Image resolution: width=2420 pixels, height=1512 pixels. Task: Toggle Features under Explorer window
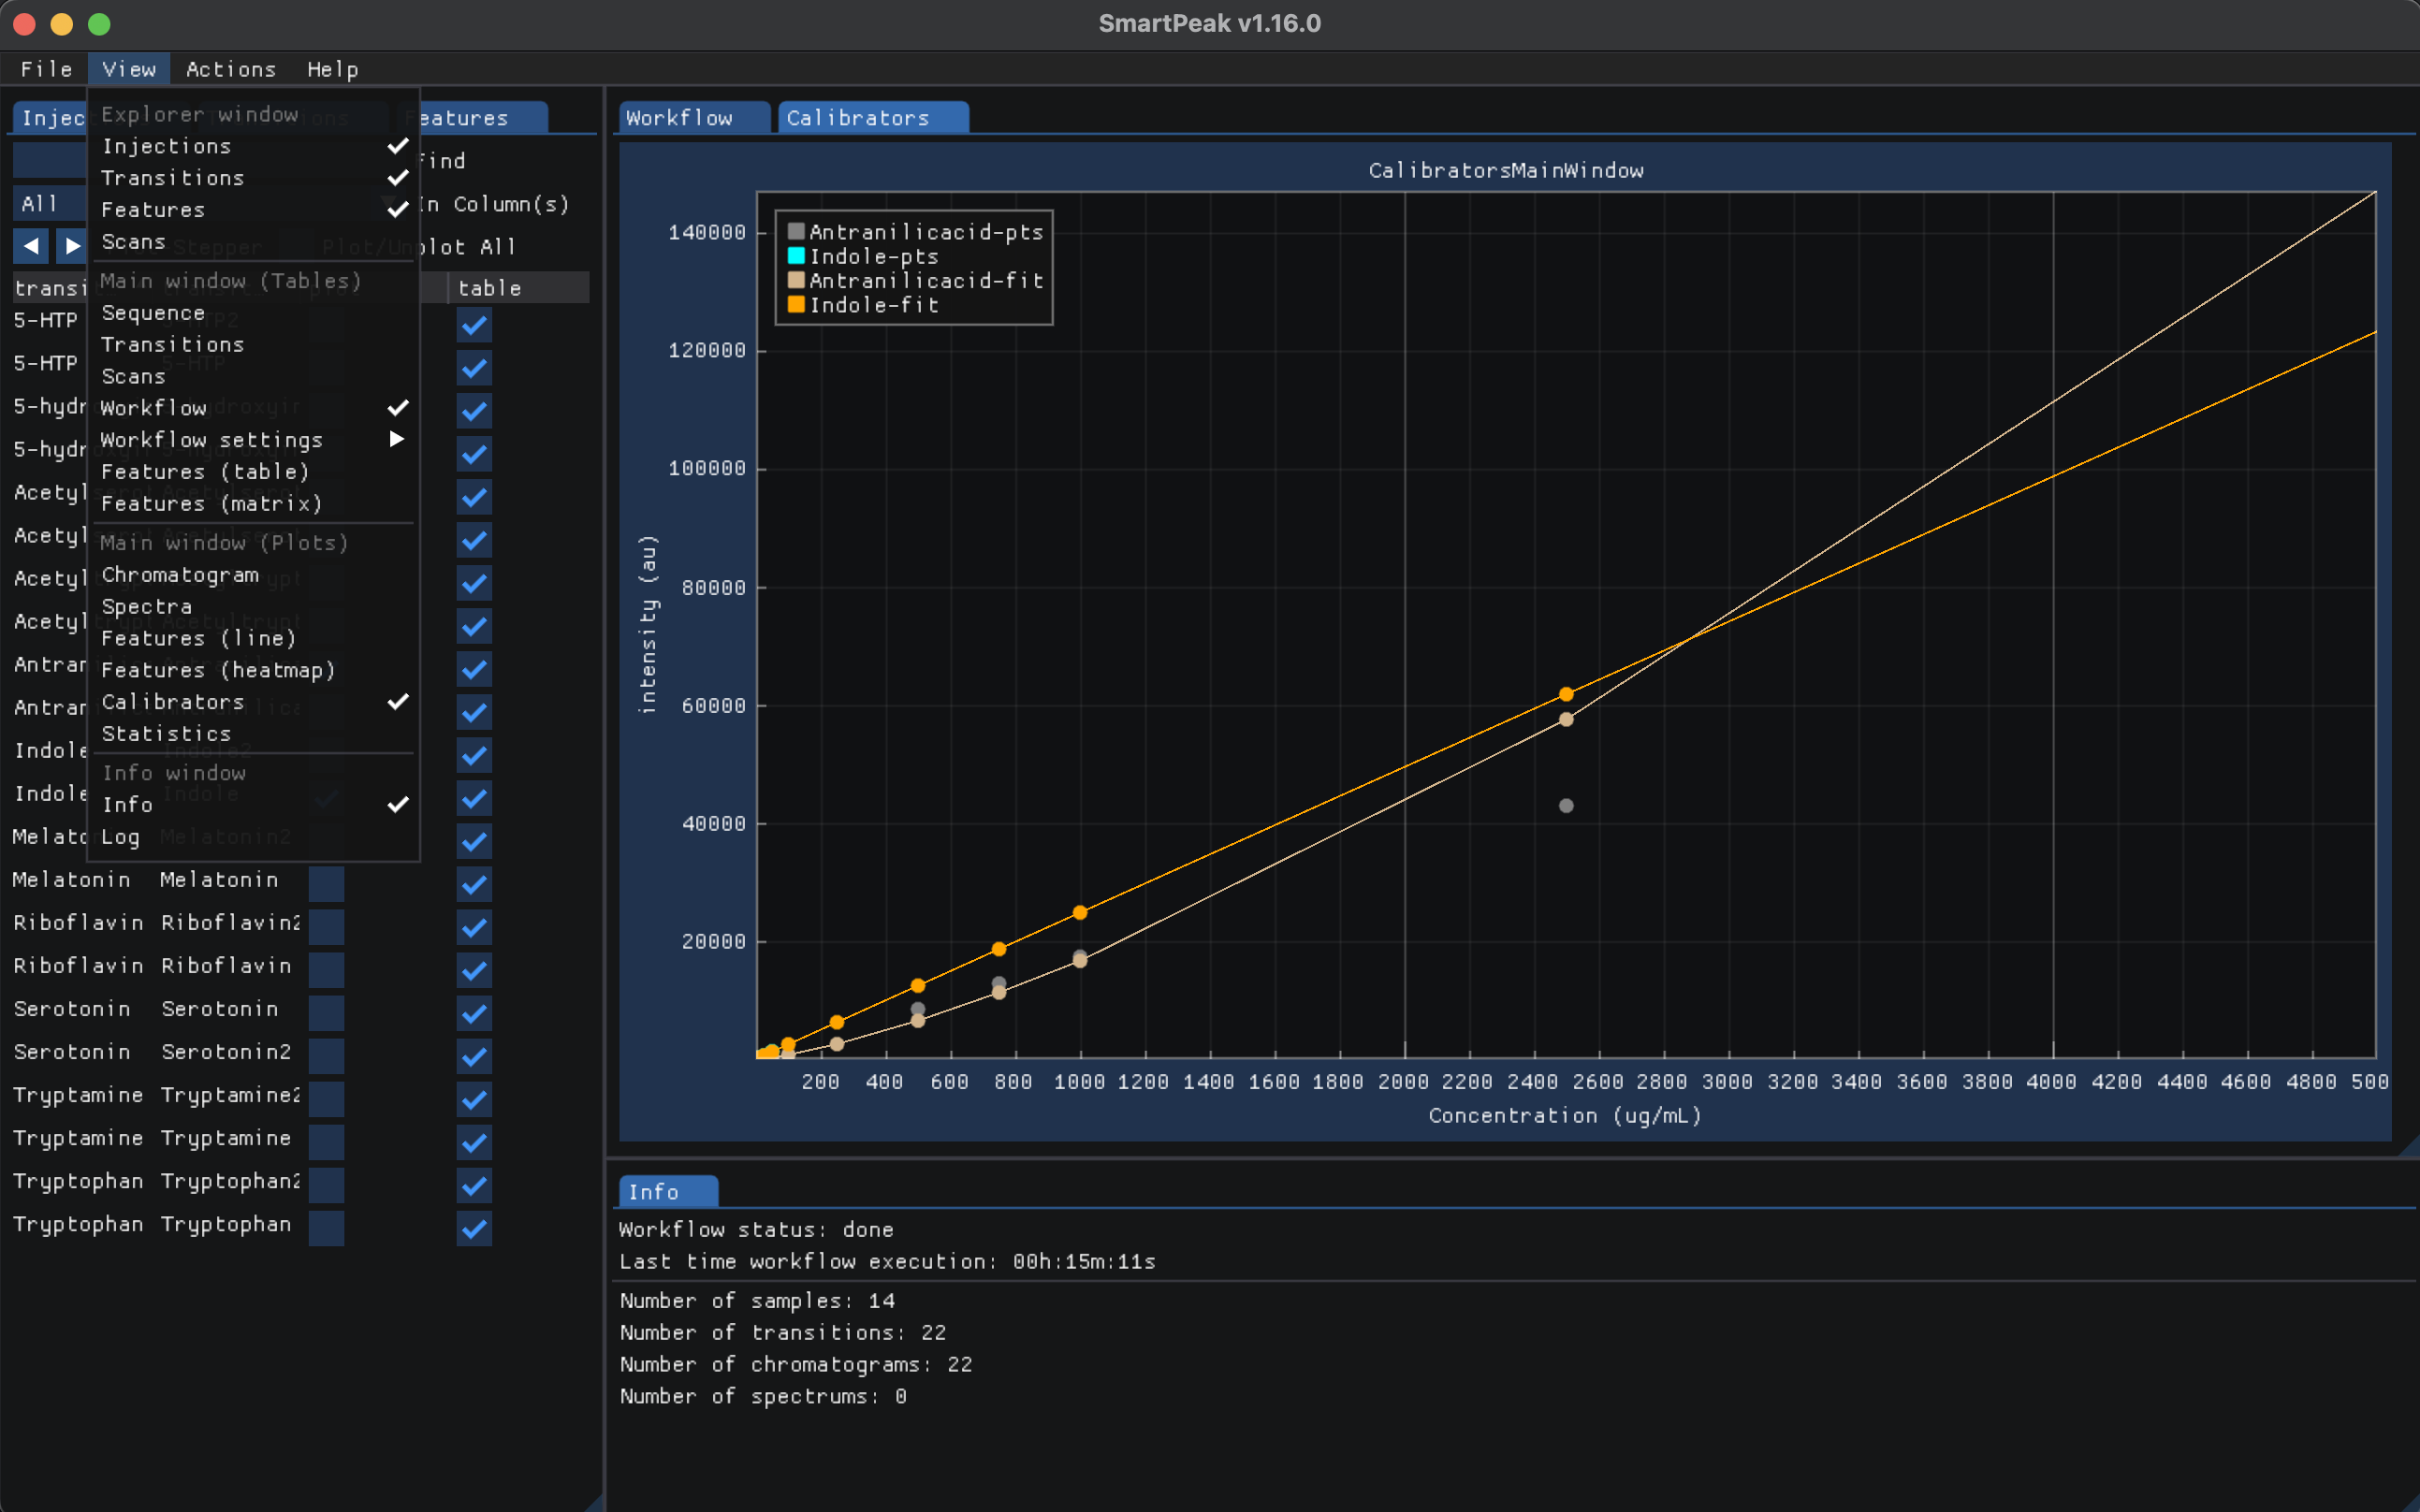click(252, 210)
